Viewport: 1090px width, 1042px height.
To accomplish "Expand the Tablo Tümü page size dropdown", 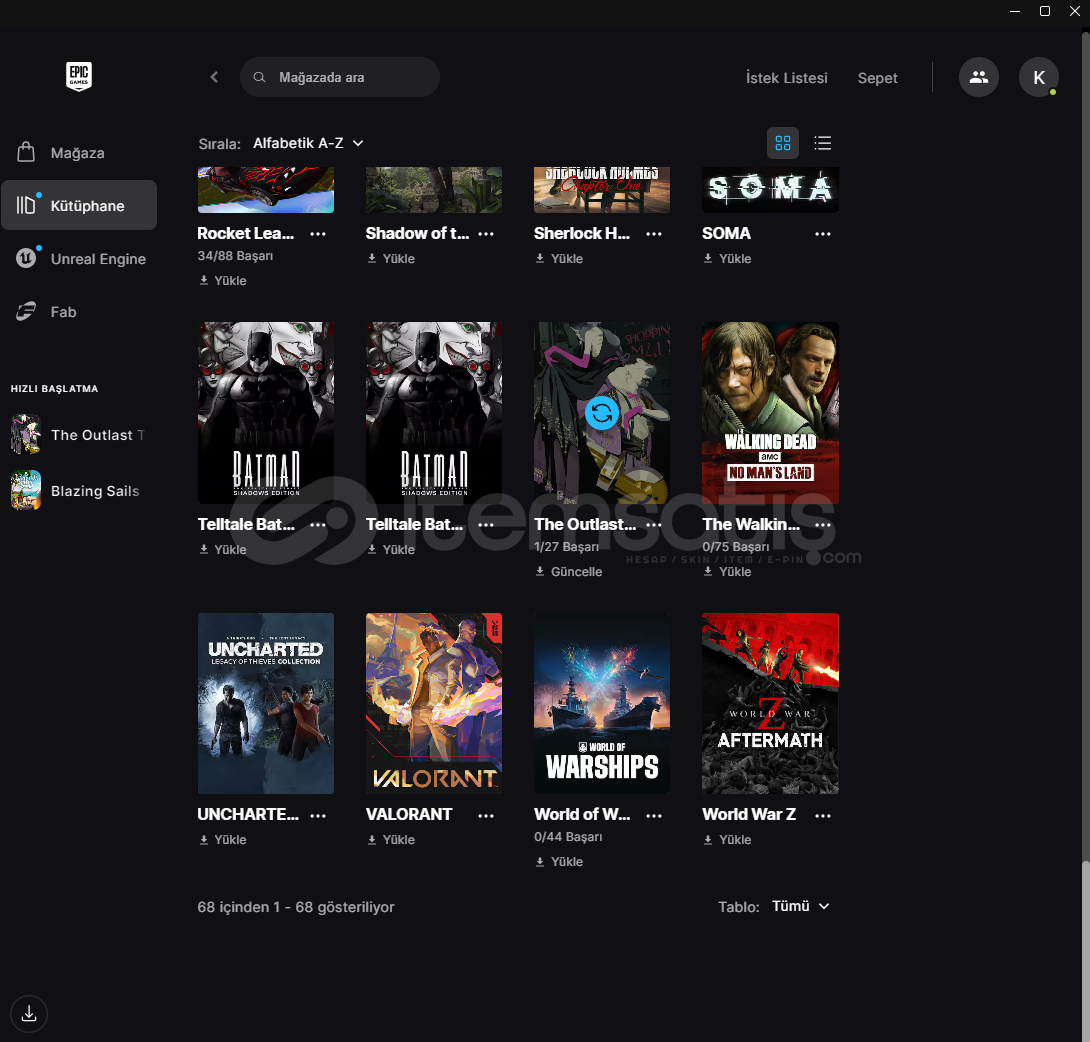I will [x=801, y=906].
